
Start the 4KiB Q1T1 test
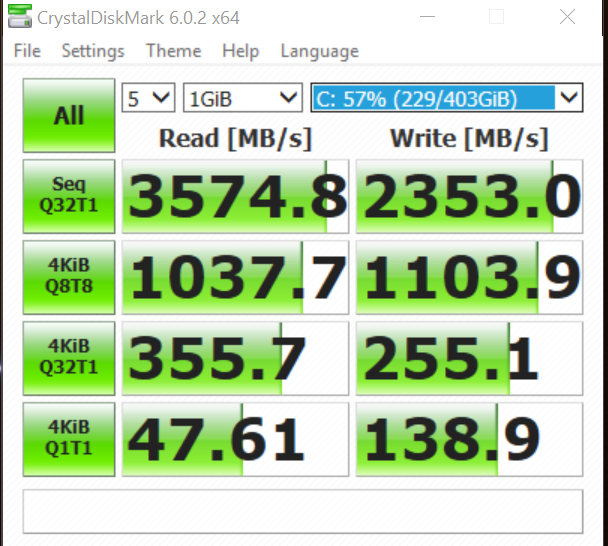pyautogui.click(x=69, y=439)
